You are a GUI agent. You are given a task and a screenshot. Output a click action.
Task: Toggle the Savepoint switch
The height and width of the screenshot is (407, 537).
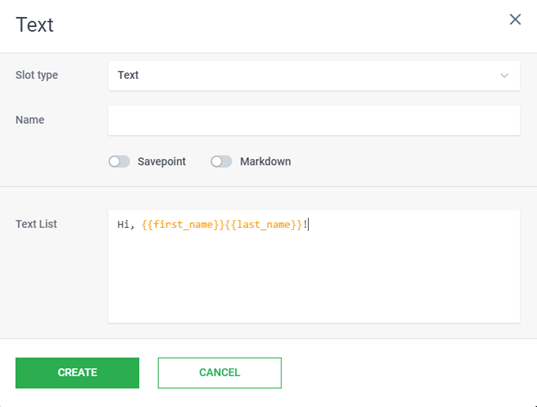pos(119,161)
